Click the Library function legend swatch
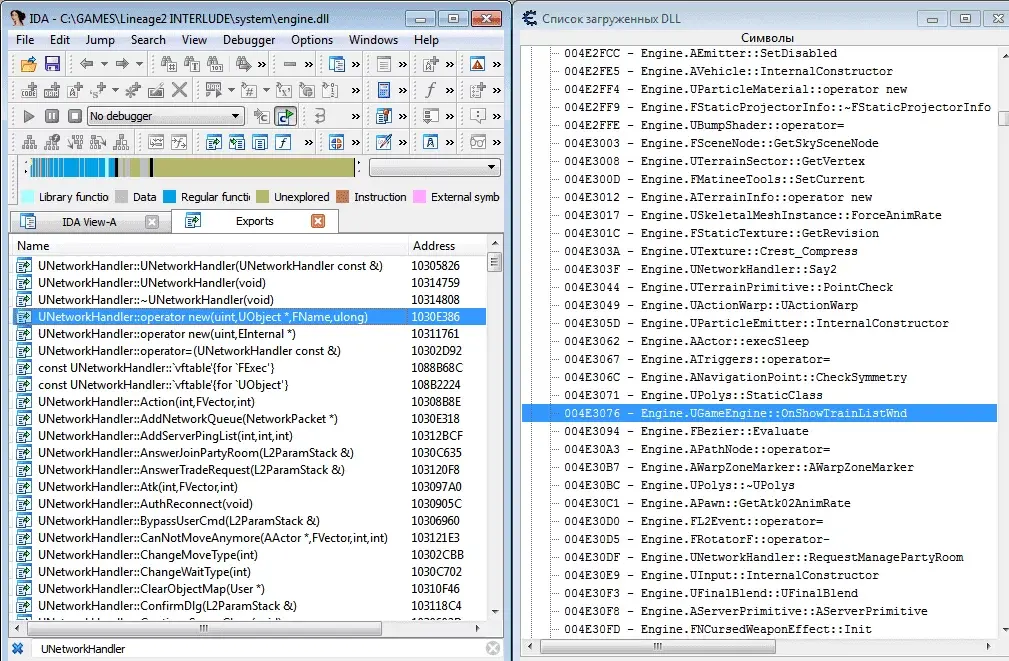Screen dimensions: 1009x661 (x=27, y=197)
